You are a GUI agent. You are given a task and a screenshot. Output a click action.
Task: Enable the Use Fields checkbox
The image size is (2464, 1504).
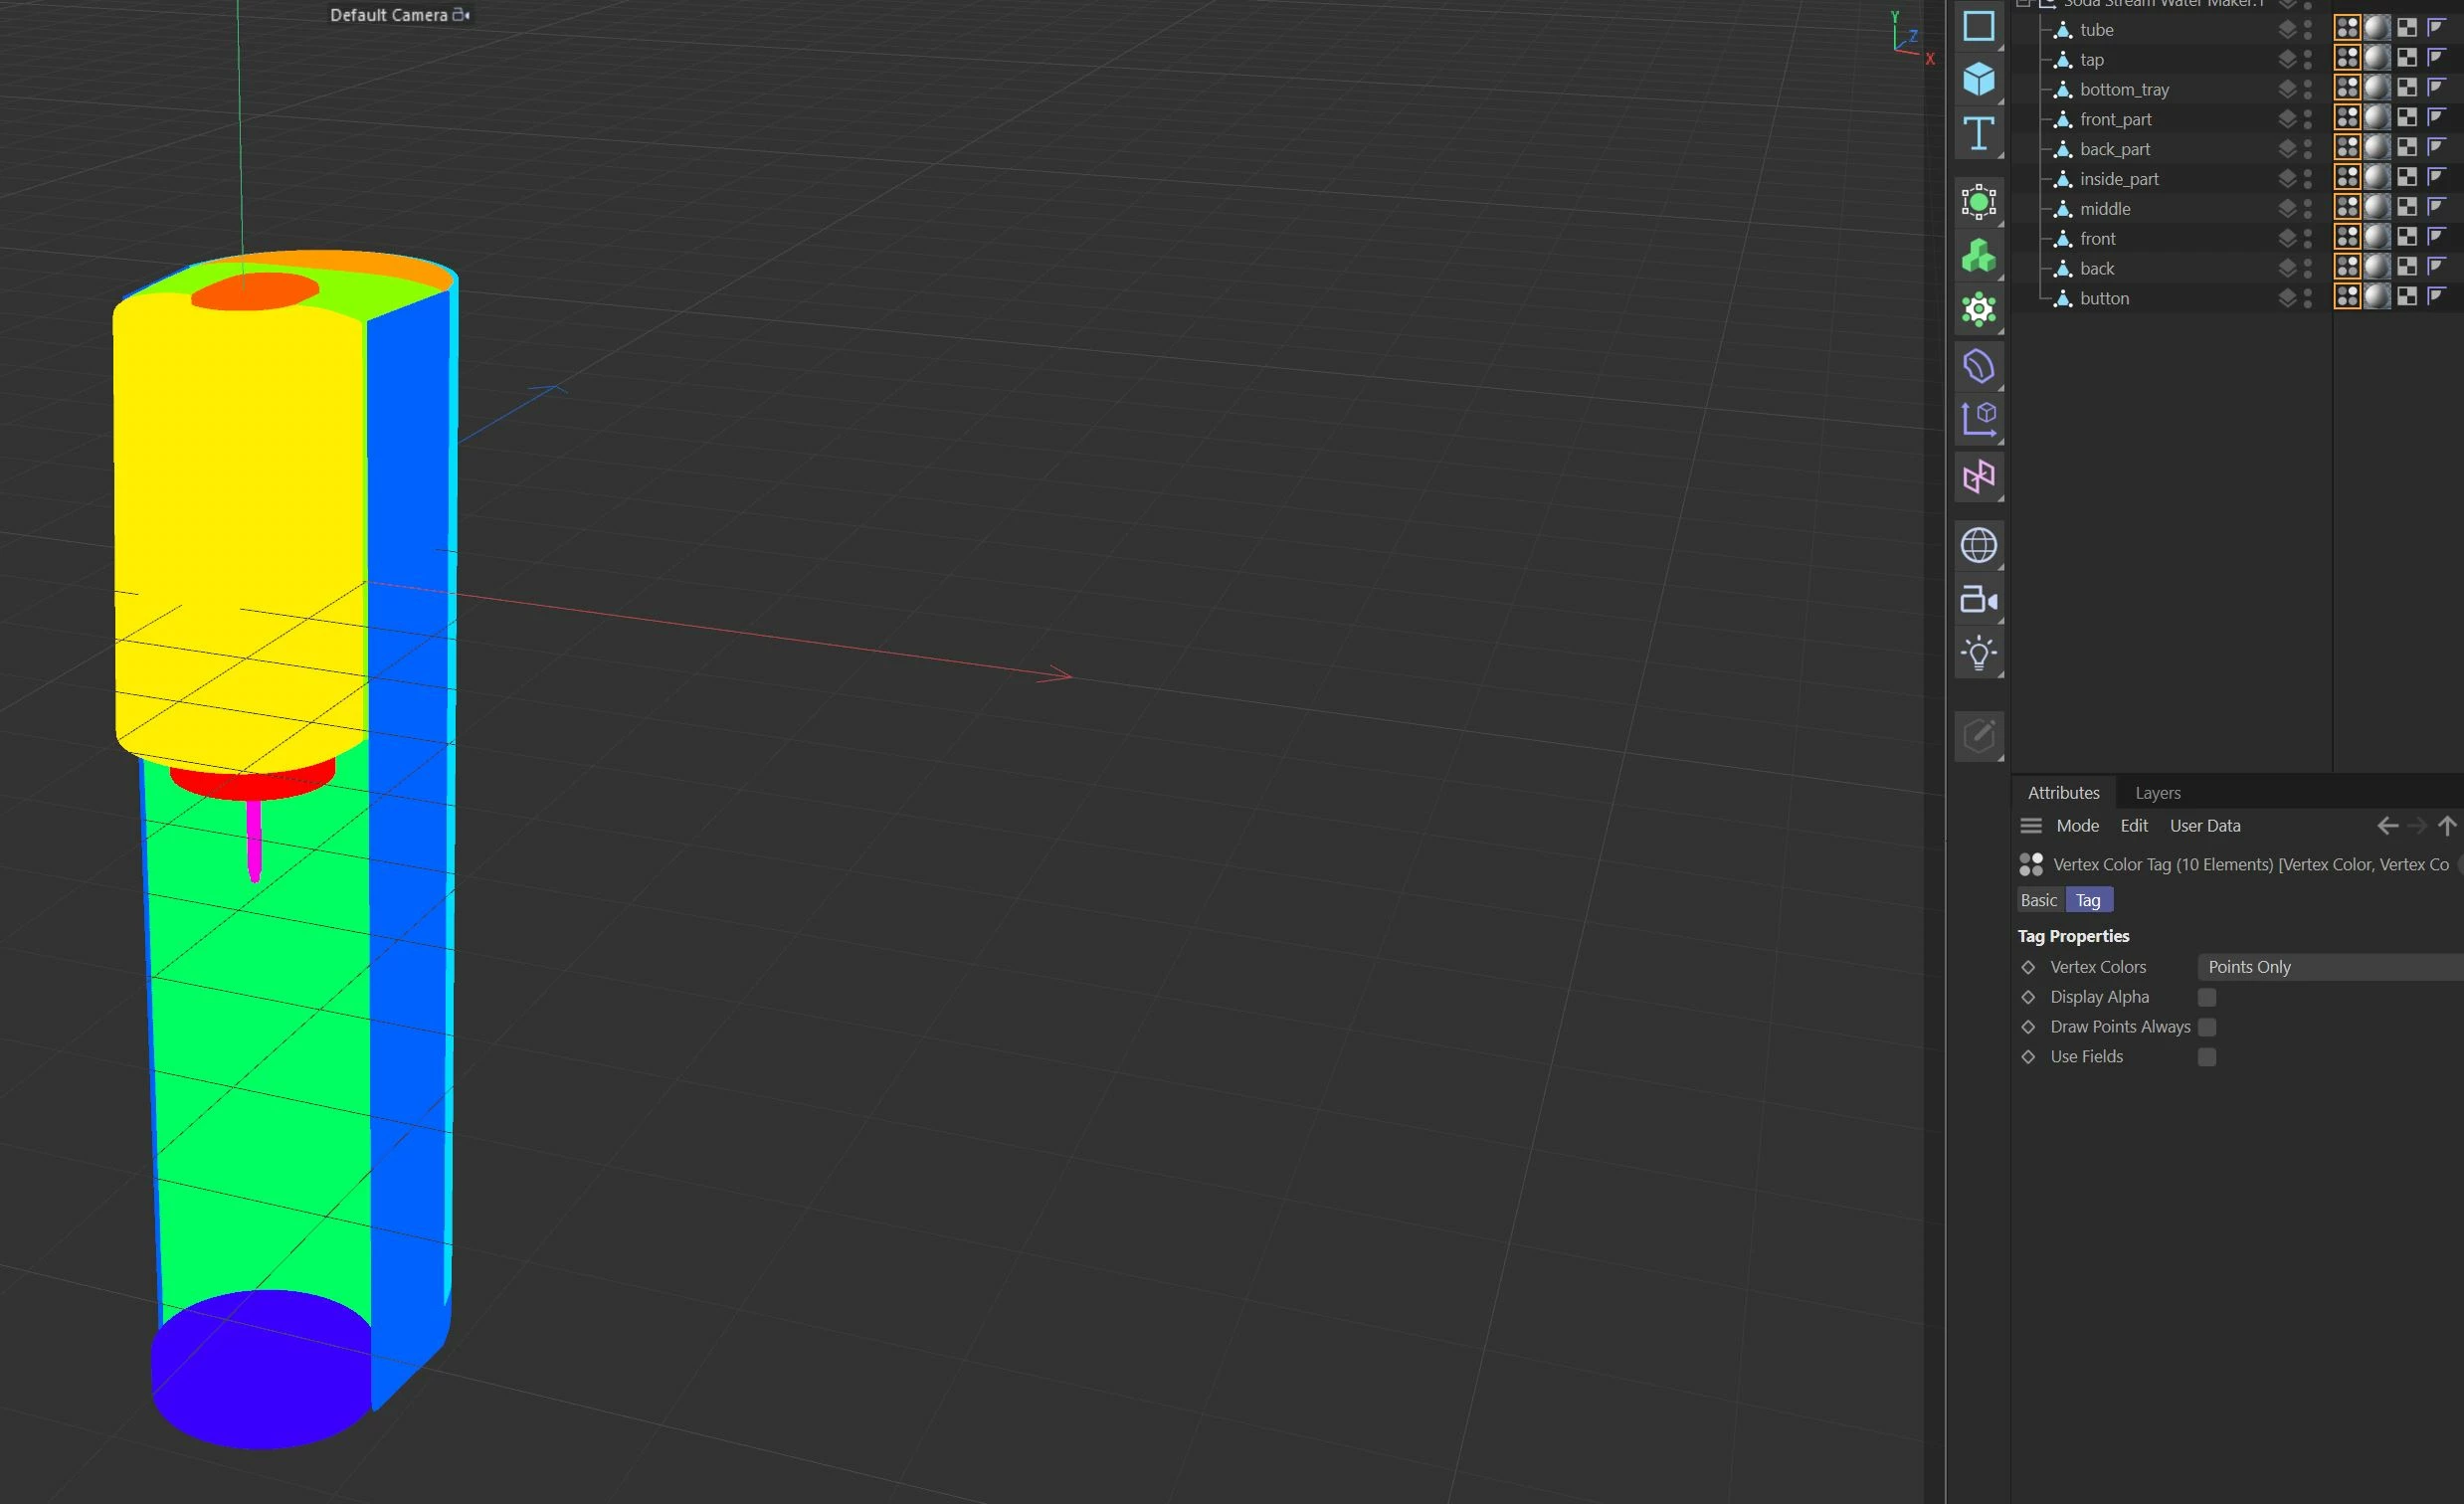2207,1057
